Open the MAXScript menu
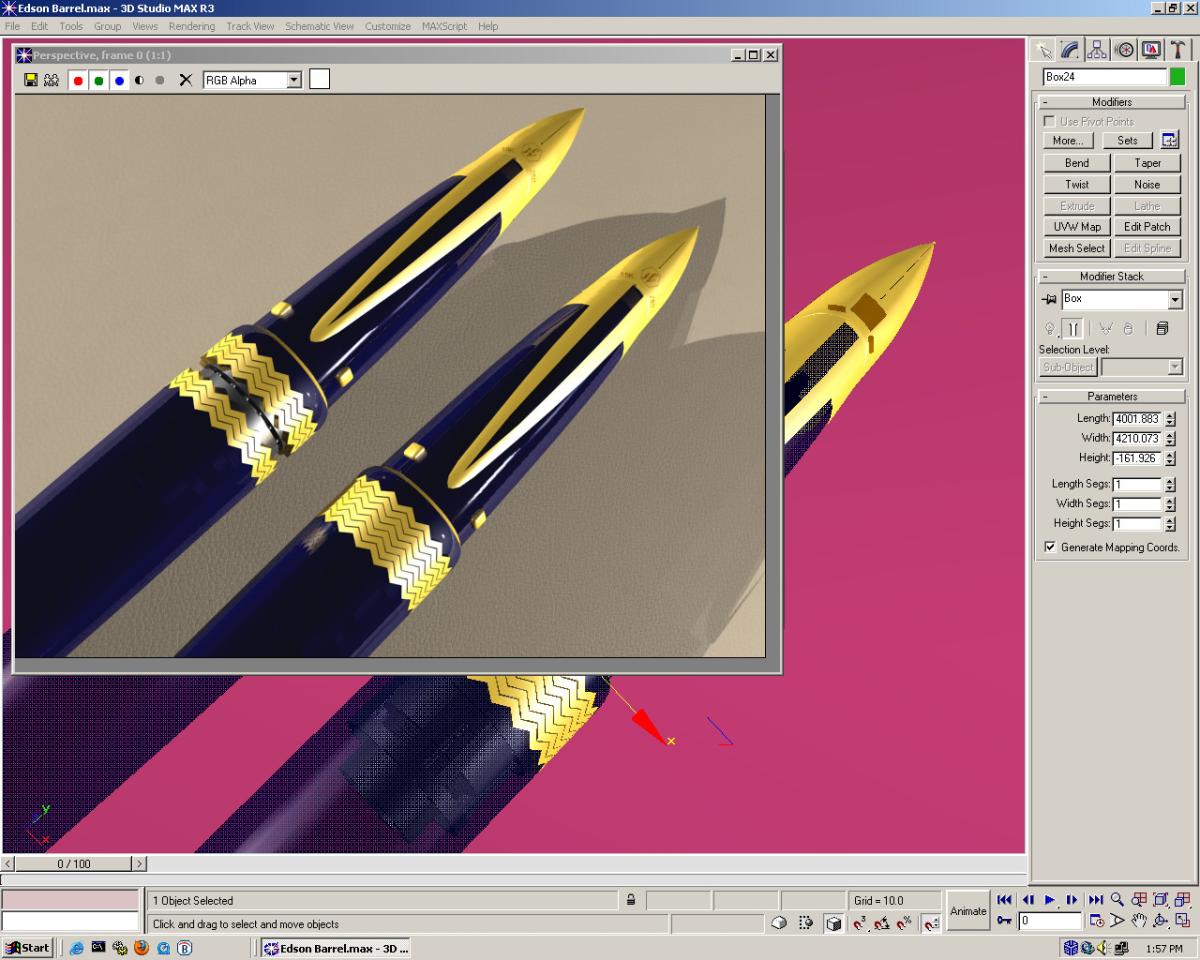The image size is (1200, 960). click(x=444, y=26)
